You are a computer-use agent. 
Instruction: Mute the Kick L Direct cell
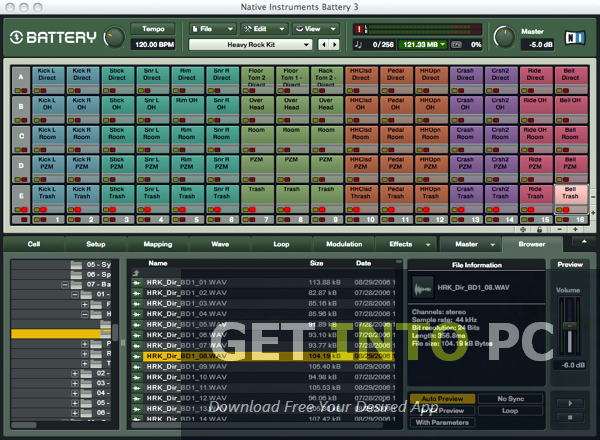(x=37, y=91)
